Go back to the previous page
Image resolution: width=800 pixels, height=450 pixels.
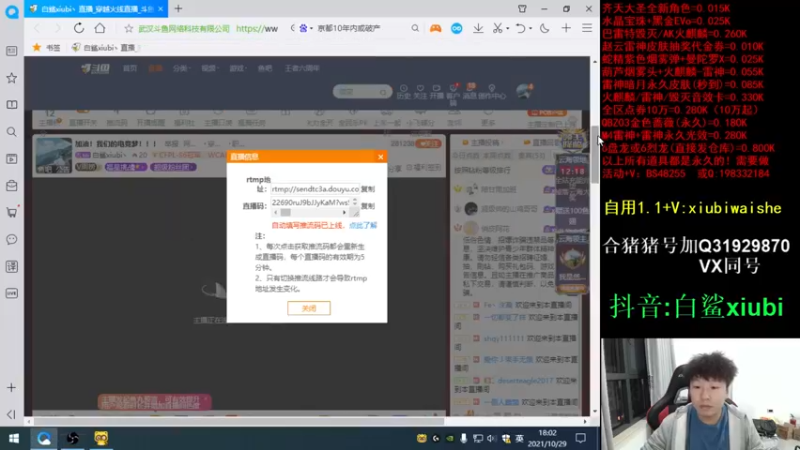37,28
